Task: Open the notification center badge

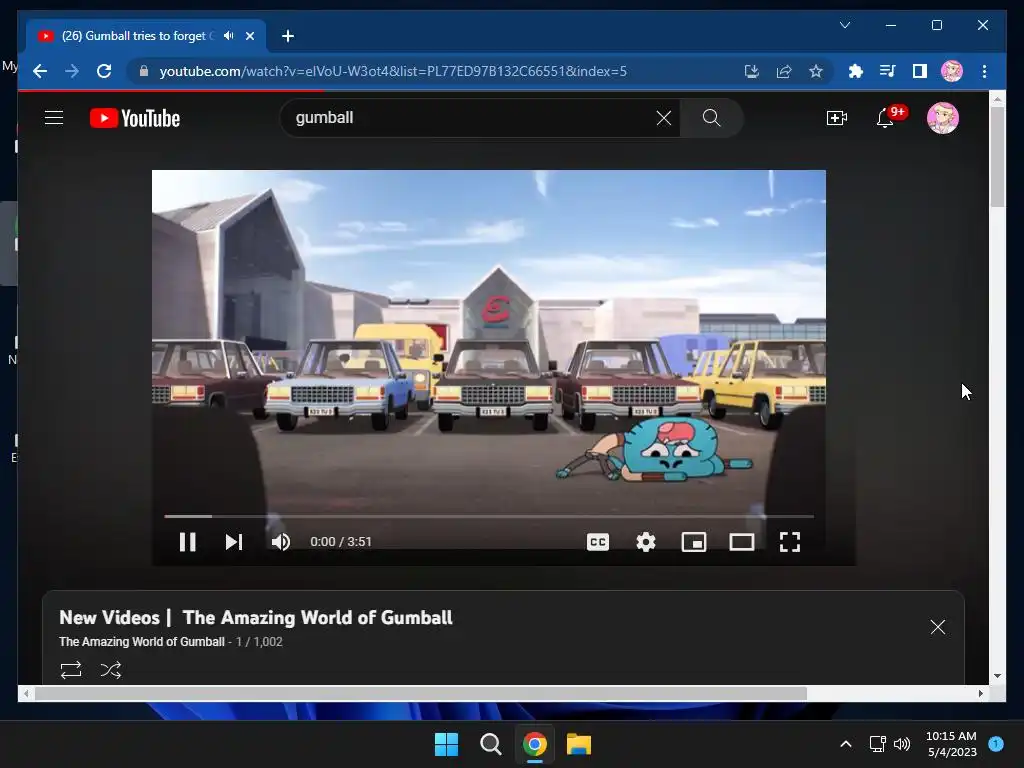Action: click(996, 744)
